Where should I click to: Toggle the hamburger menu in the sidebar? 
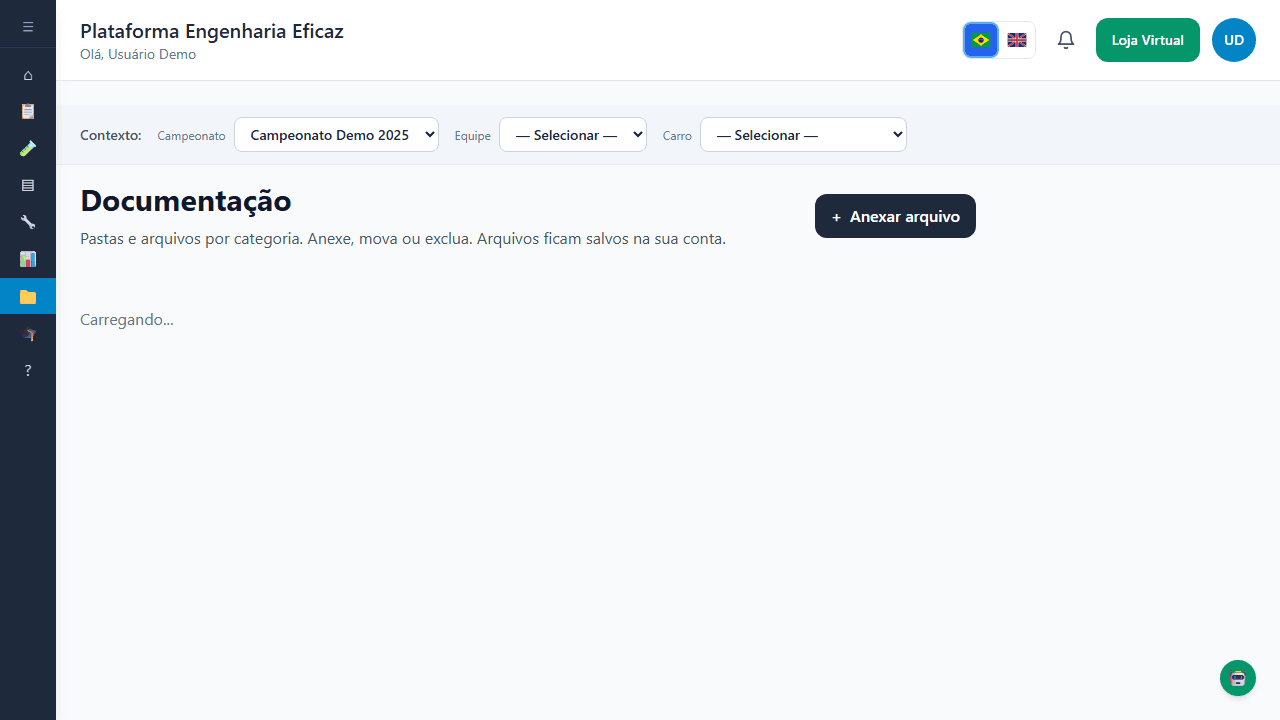(x=28, y=26)
